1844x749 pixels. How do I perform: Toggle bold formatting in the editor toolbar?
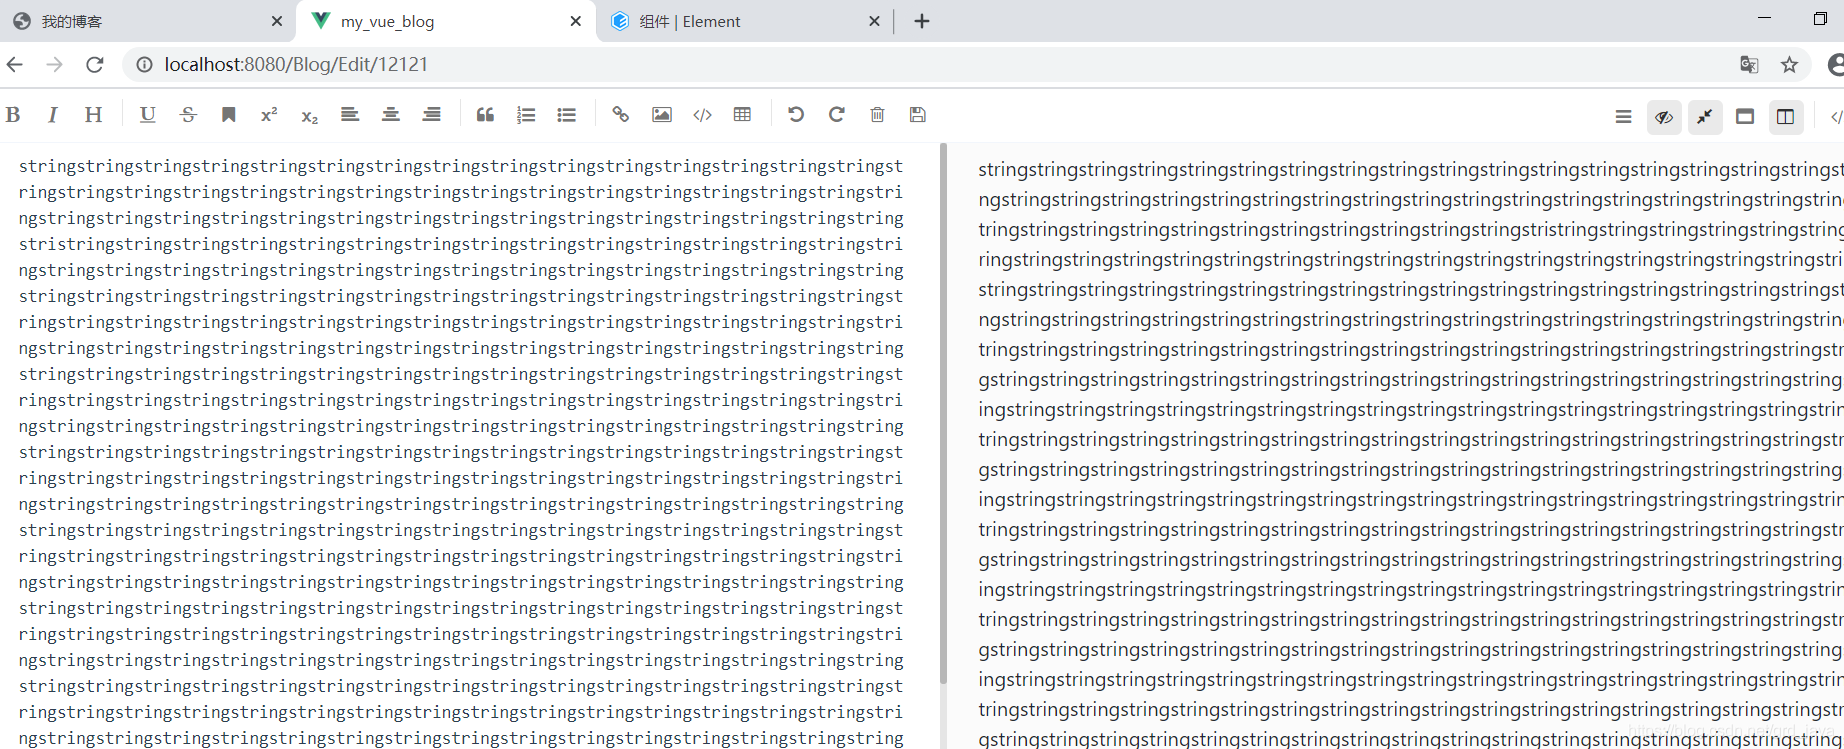click(x=13, y=115)
